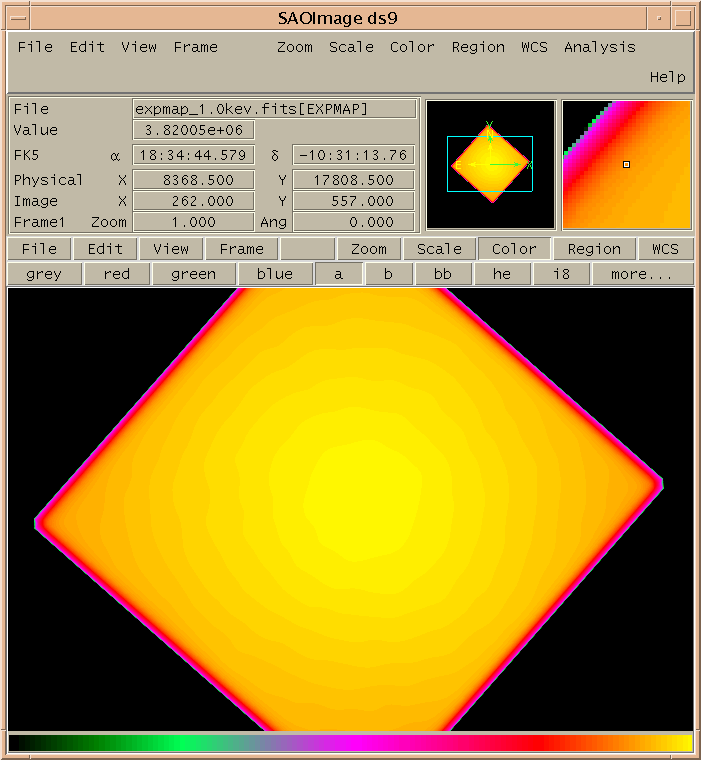Select the Color button in button bar
The height and width of the screenshot is (760, 701).
pyautogui.click(x=514, y=249)
